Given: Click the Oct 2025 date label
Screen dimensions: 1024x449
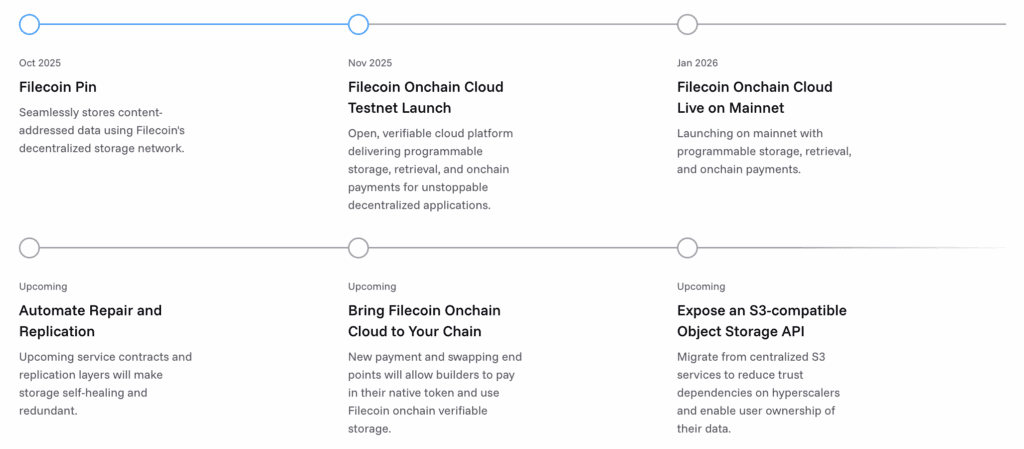Looking at the screenshot, I should (40, 63).
